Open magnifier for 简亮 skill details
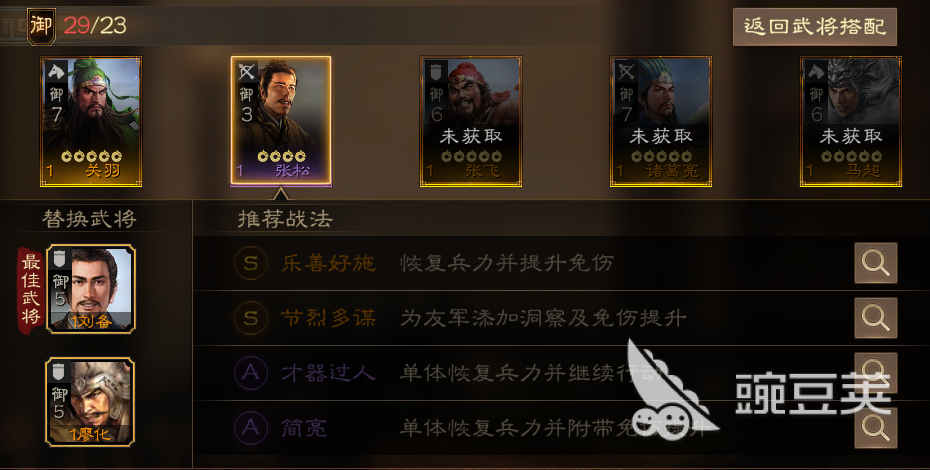 (x=875, y=428)
